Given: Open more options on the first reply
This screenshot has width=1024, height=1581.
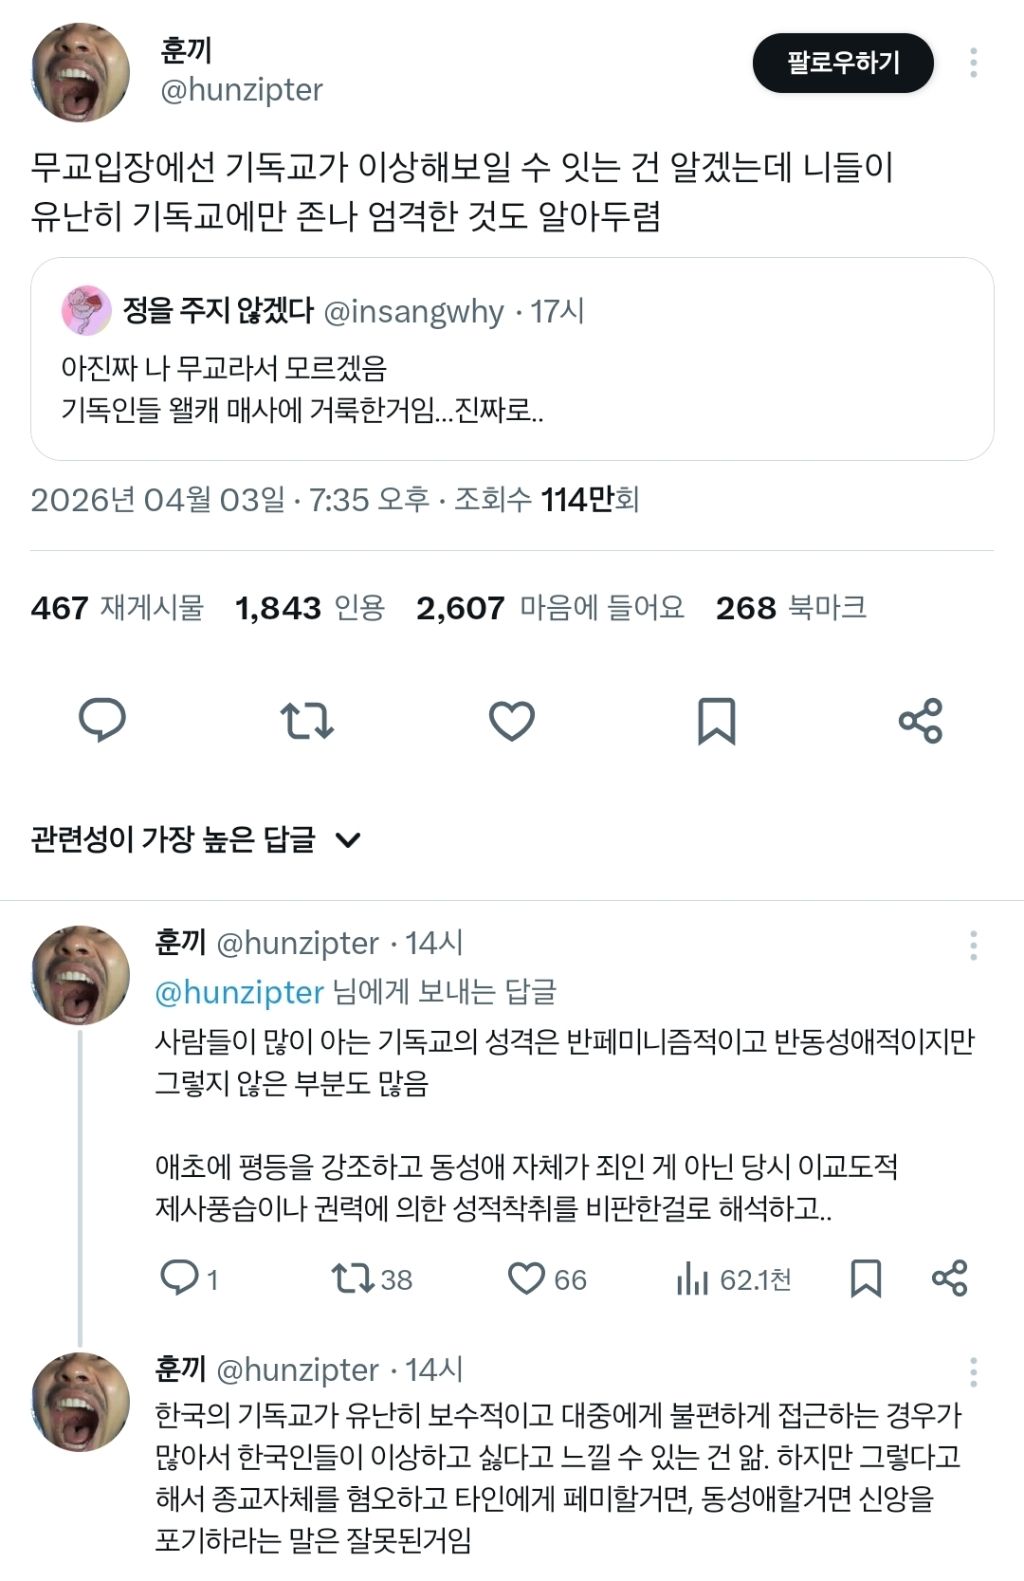Looking at the screenshot, I should point(973,945).
